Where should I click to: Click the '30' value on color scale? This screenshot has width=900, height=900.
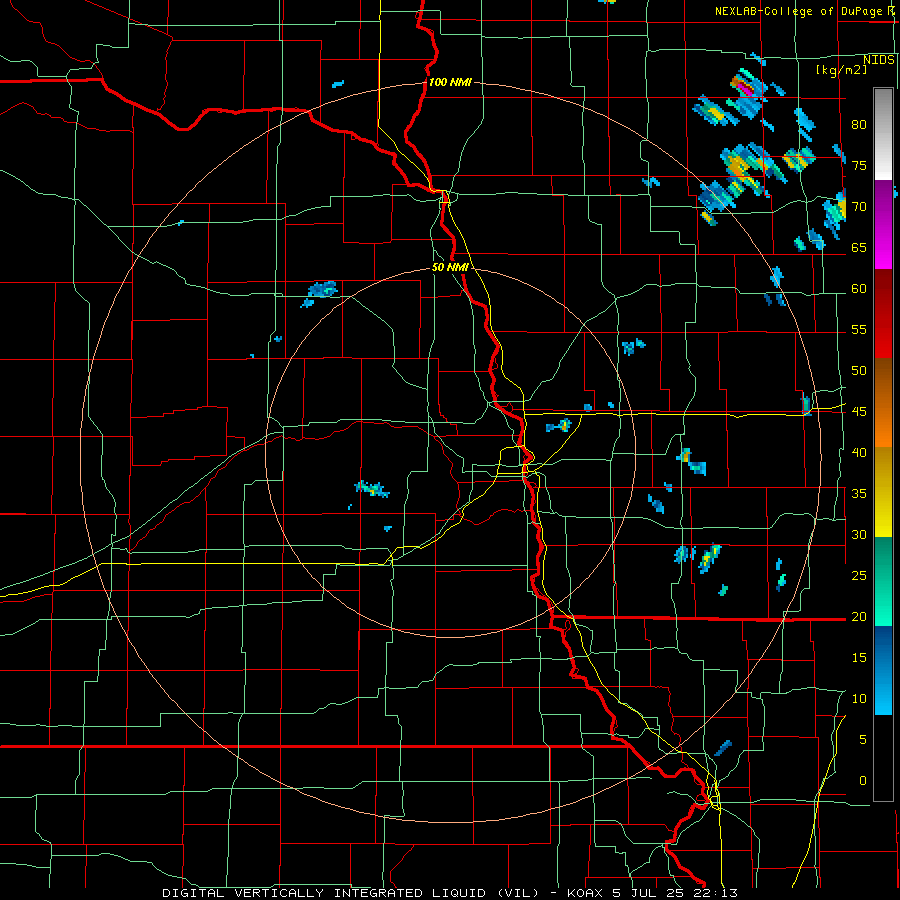point(859,535)
